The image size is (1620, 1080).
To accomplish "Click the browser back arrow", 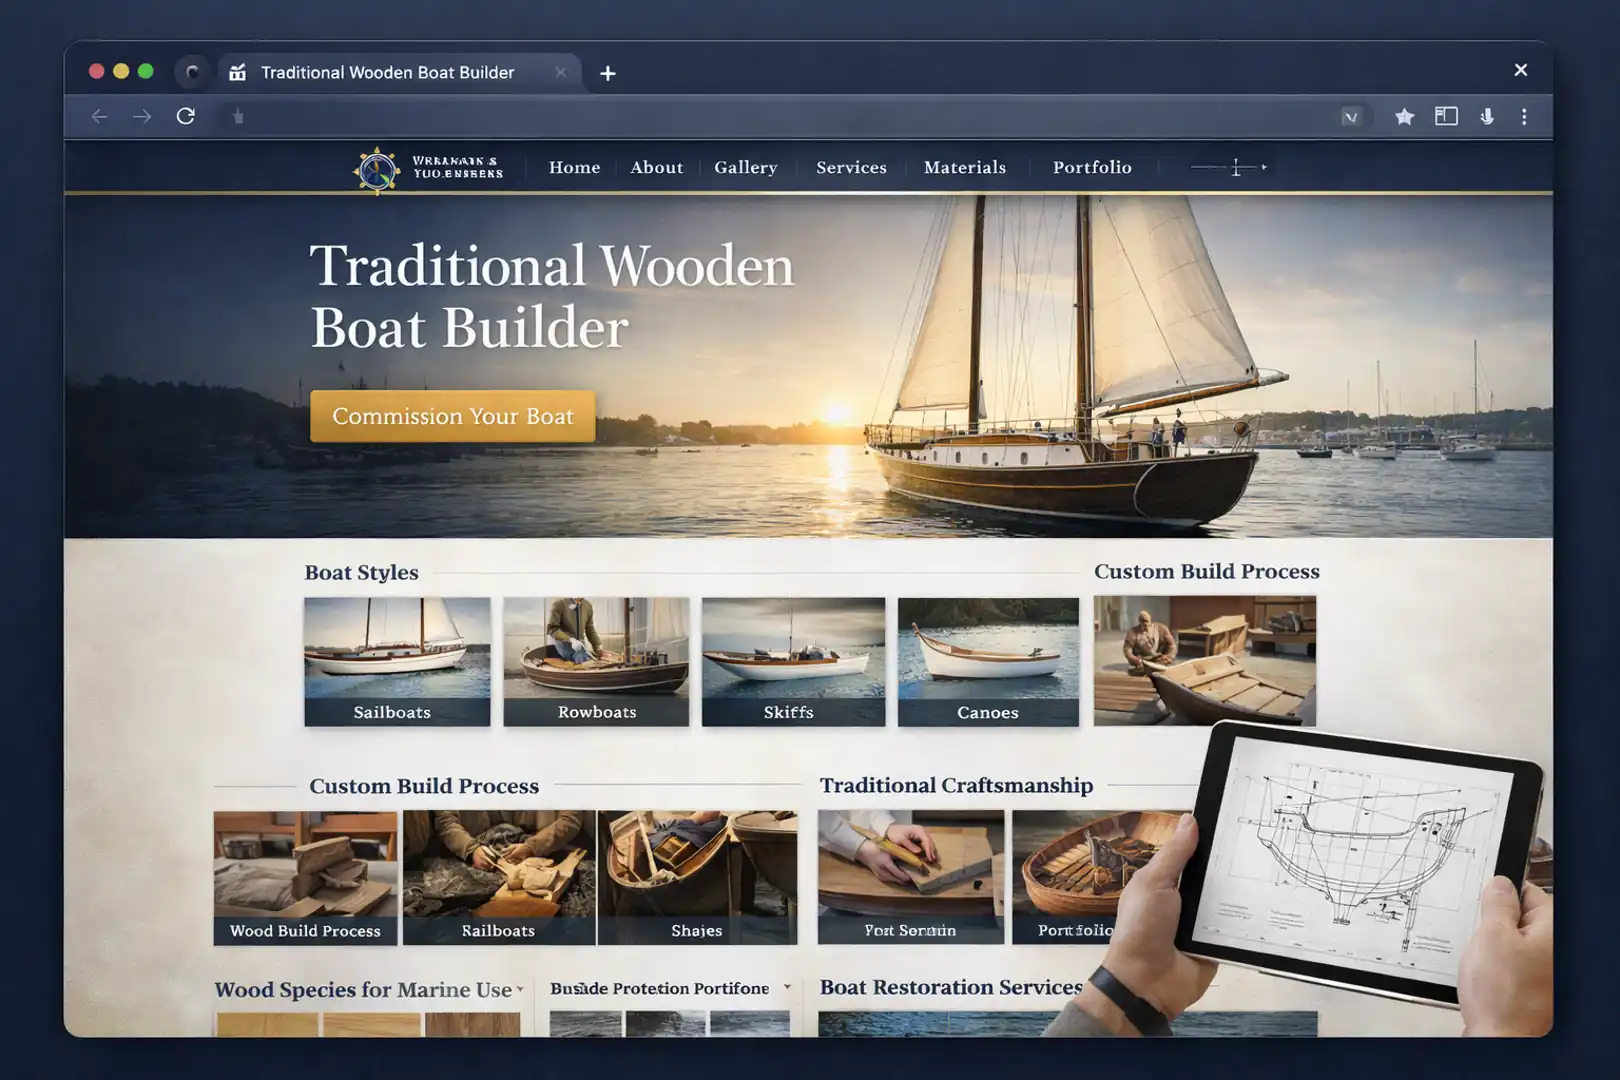I will (x=99, y=116).
